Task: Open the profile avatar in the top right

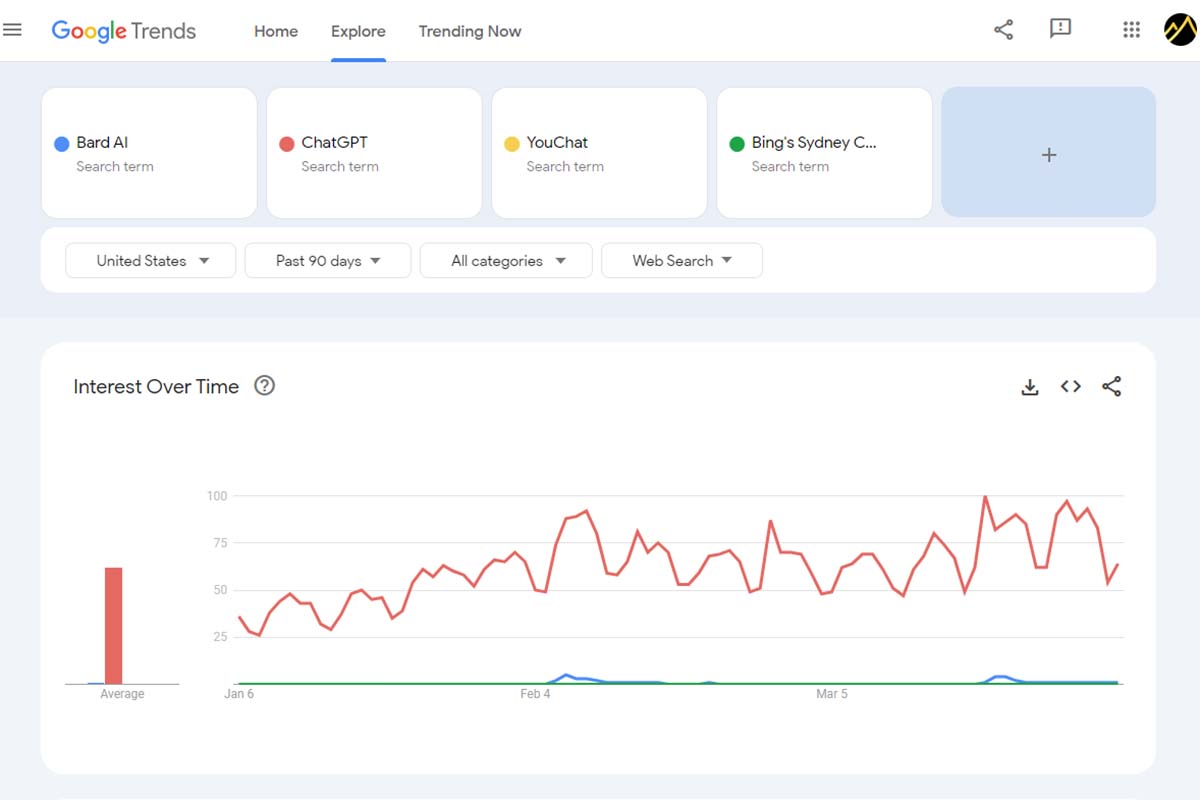Action: point(1178,30)
